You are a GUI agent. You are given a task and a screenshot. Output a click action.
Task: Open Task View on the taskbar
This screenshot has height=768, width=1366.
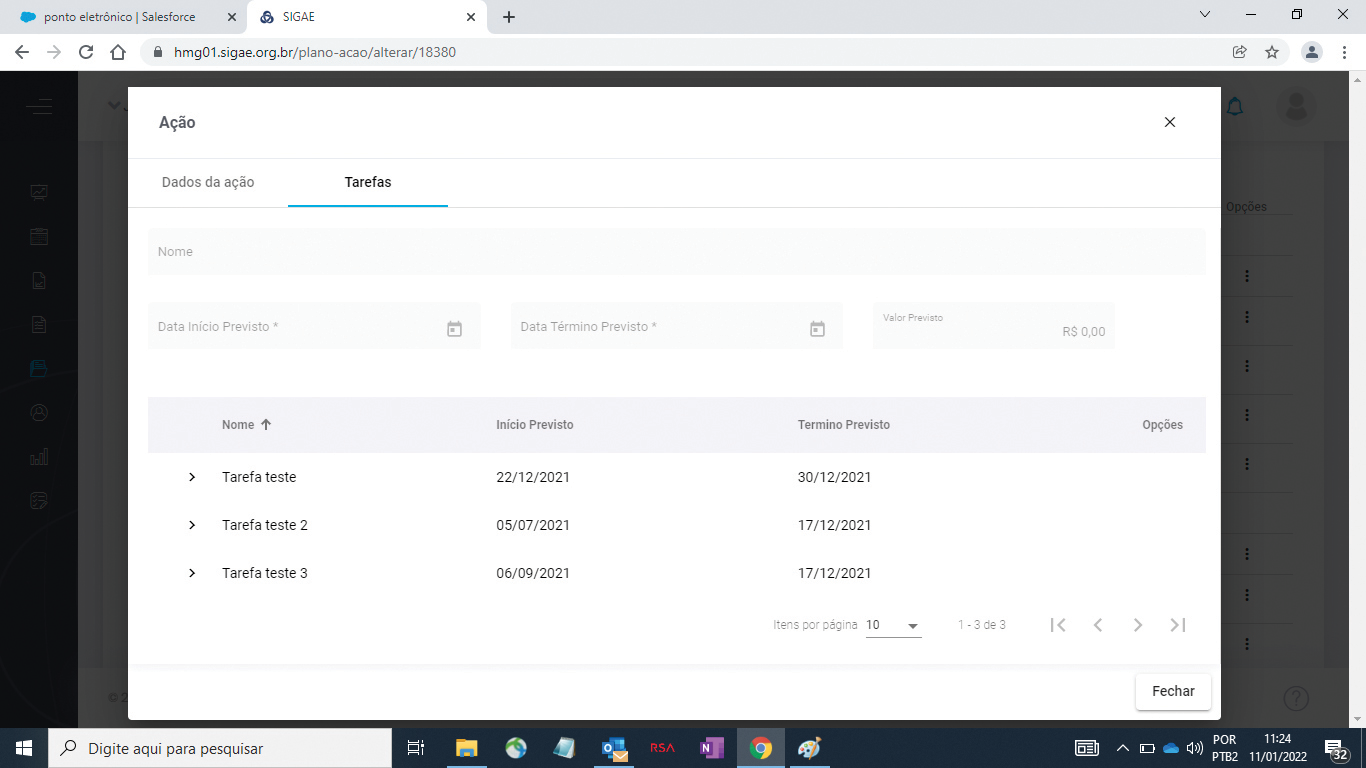tap(416, 748)
